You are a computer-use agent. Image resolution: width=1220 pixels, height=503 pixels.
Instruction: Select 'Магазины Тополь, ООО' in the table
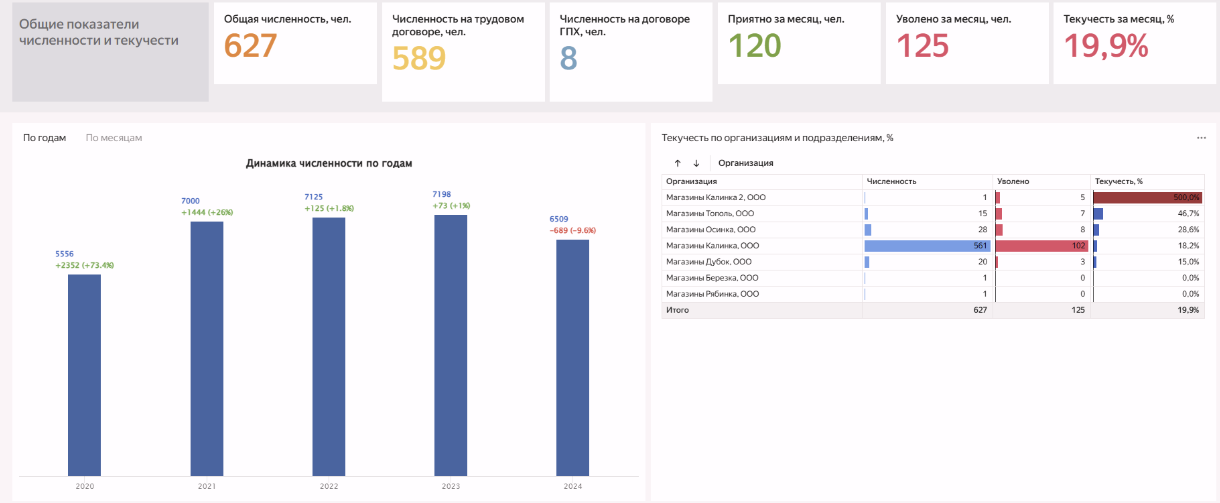tap(711, 214)
